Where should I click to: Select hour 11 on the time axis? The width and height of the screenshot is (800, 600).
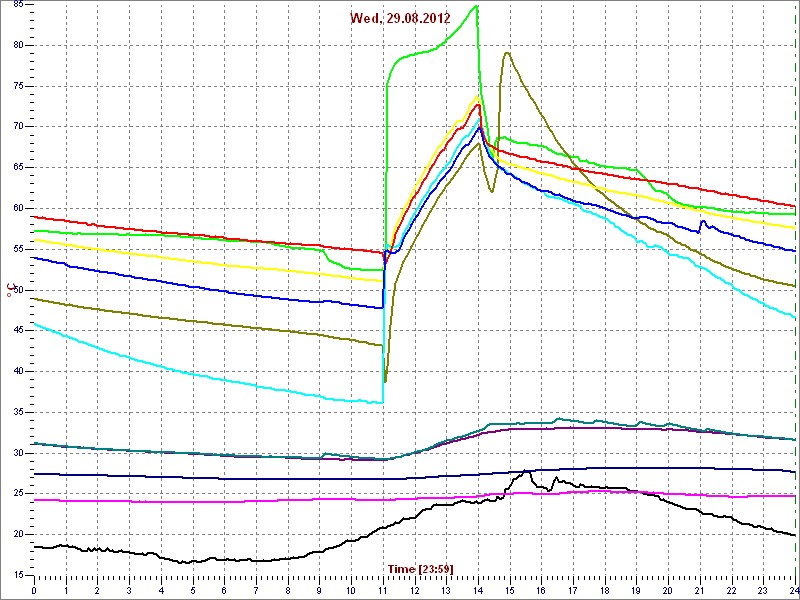click(x=382, y=589)
